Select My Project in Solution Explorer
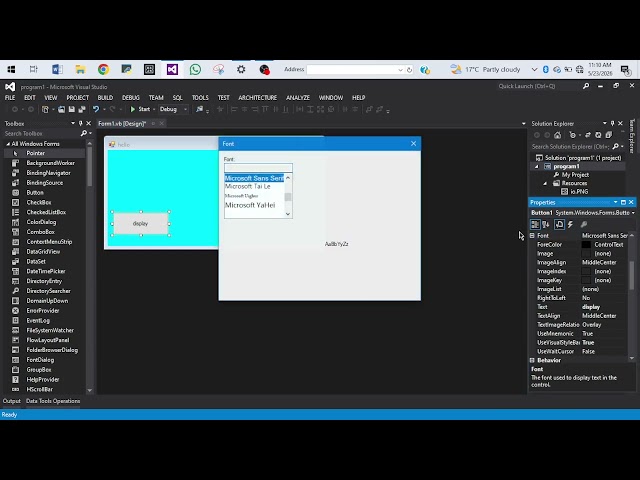640x480 pixels. (575, 175)
